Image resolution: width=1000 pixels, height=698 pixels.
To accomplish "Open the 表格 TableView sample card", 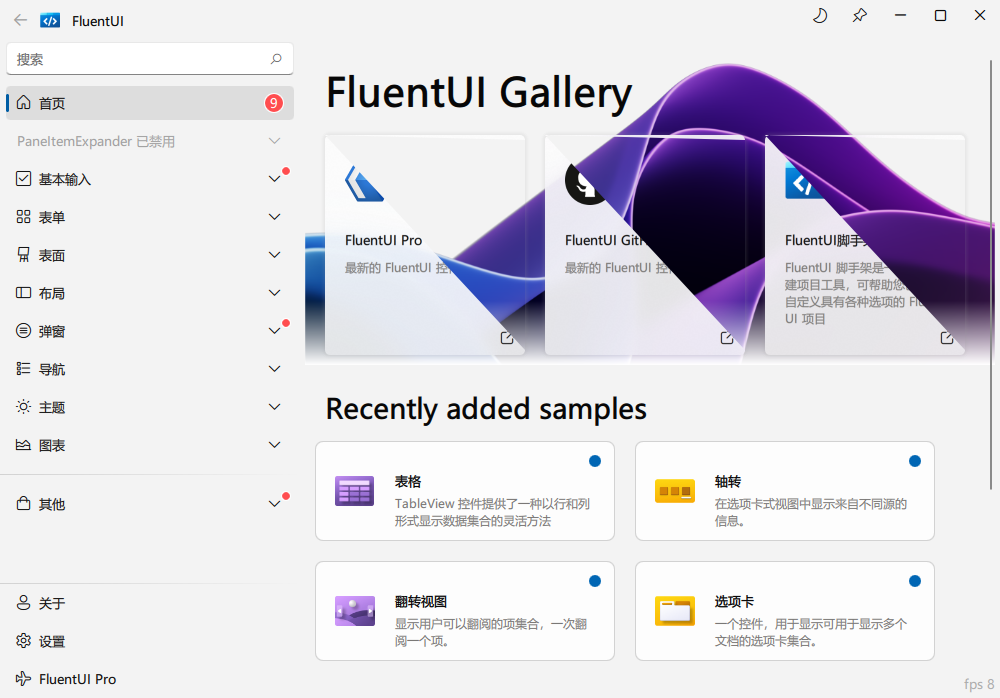I will click(x=465, y=491).
